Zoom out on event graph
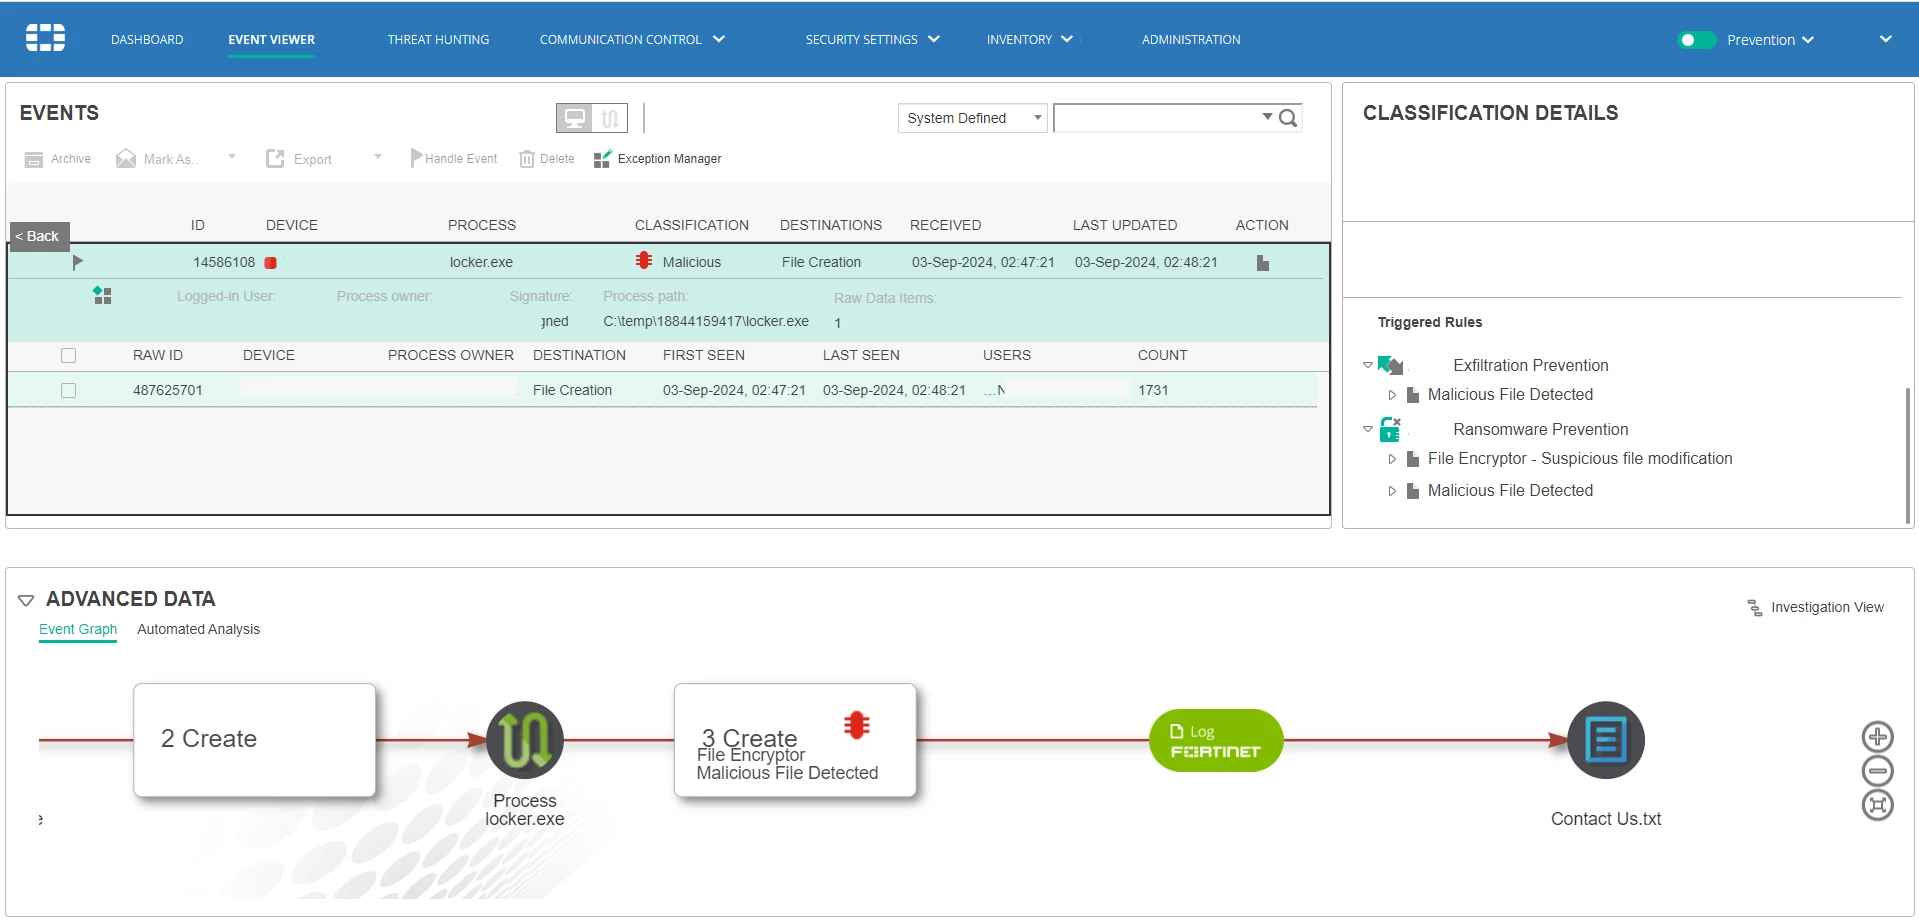This screenshot has height=920, width=1919. [1877, 771]
